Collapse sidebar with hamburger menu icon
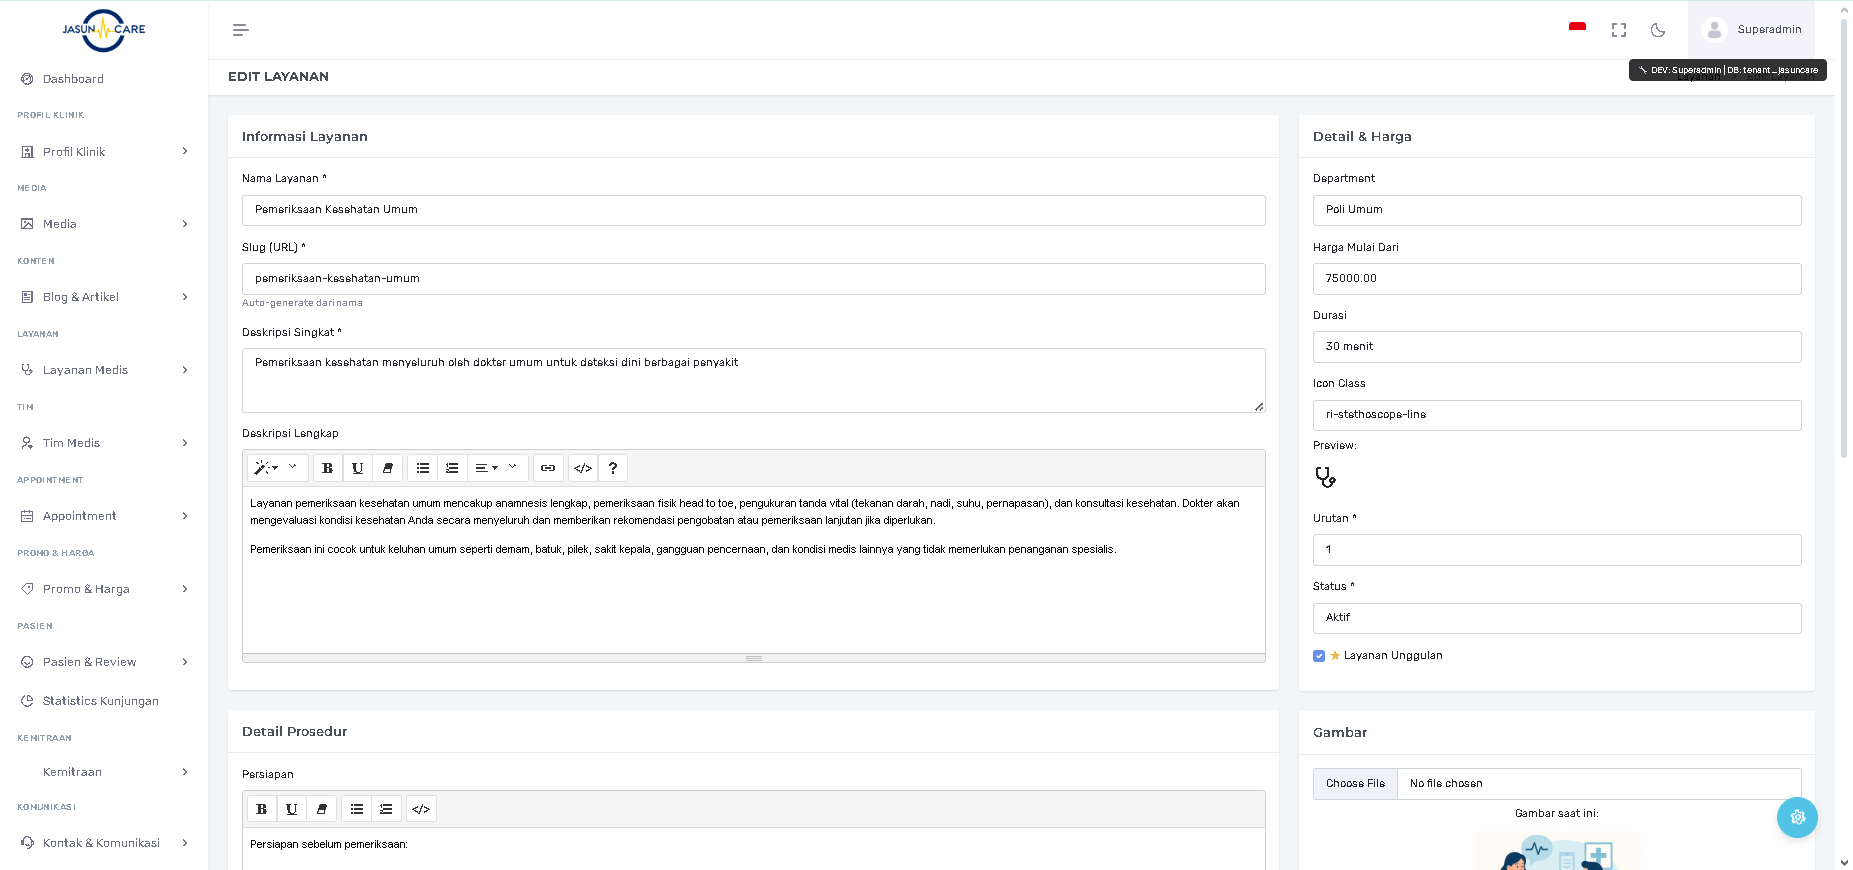This screenshot has height=870, width=1853. coord(240,30)
